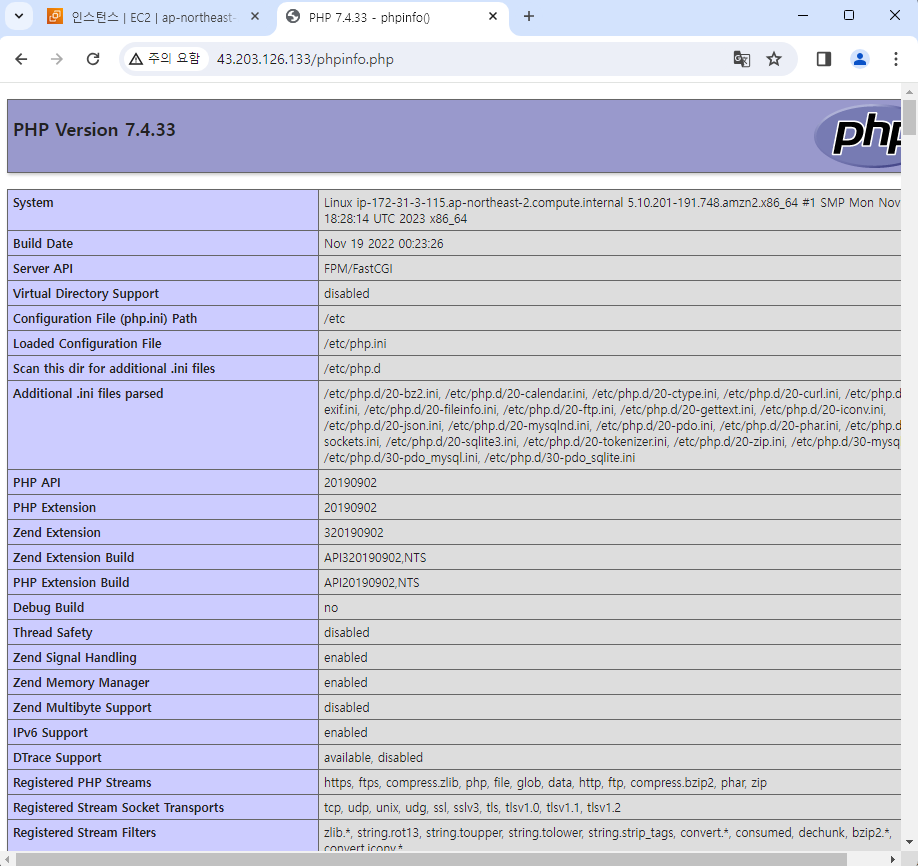This screenshot has height=866, width=918.
Task: Click the Configuration File (php.ini) Path label
Action: click(105, 319)
